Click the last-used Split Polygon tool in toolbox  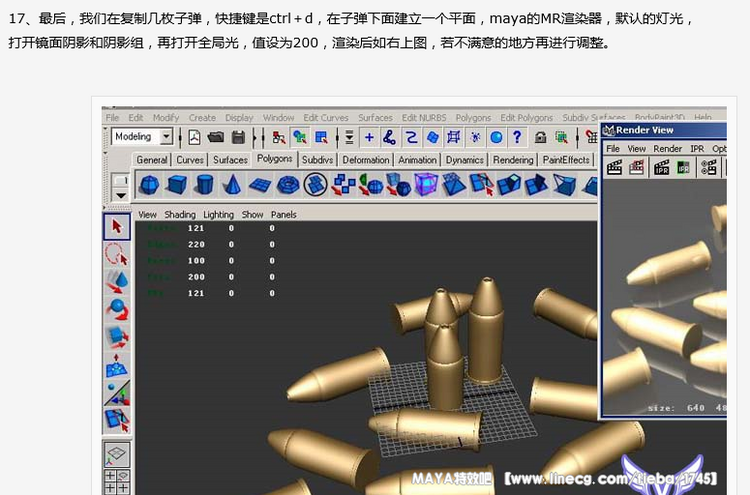coord(117,419)
